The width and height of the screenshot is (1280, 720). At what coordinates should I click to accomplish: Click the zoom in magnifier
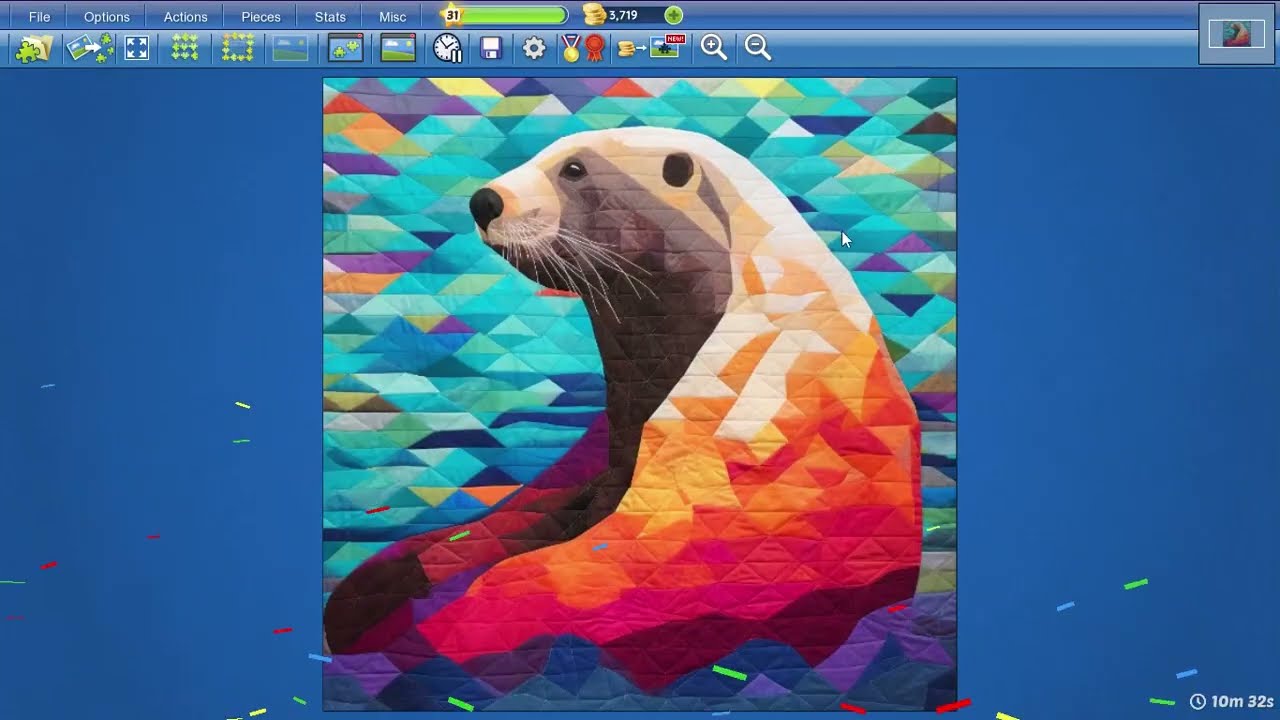[713, 47]
